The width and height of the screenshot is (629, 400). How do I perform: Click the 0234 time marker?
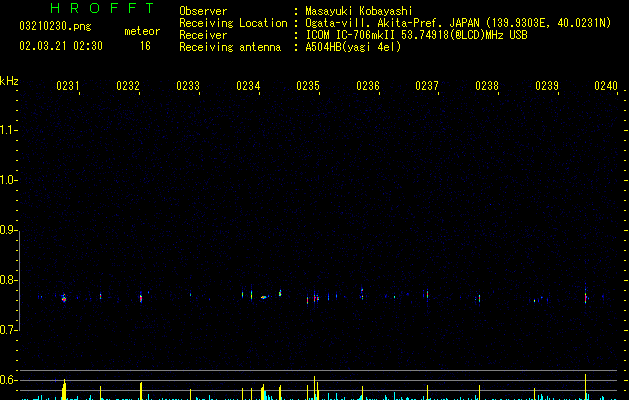[248, 86]
